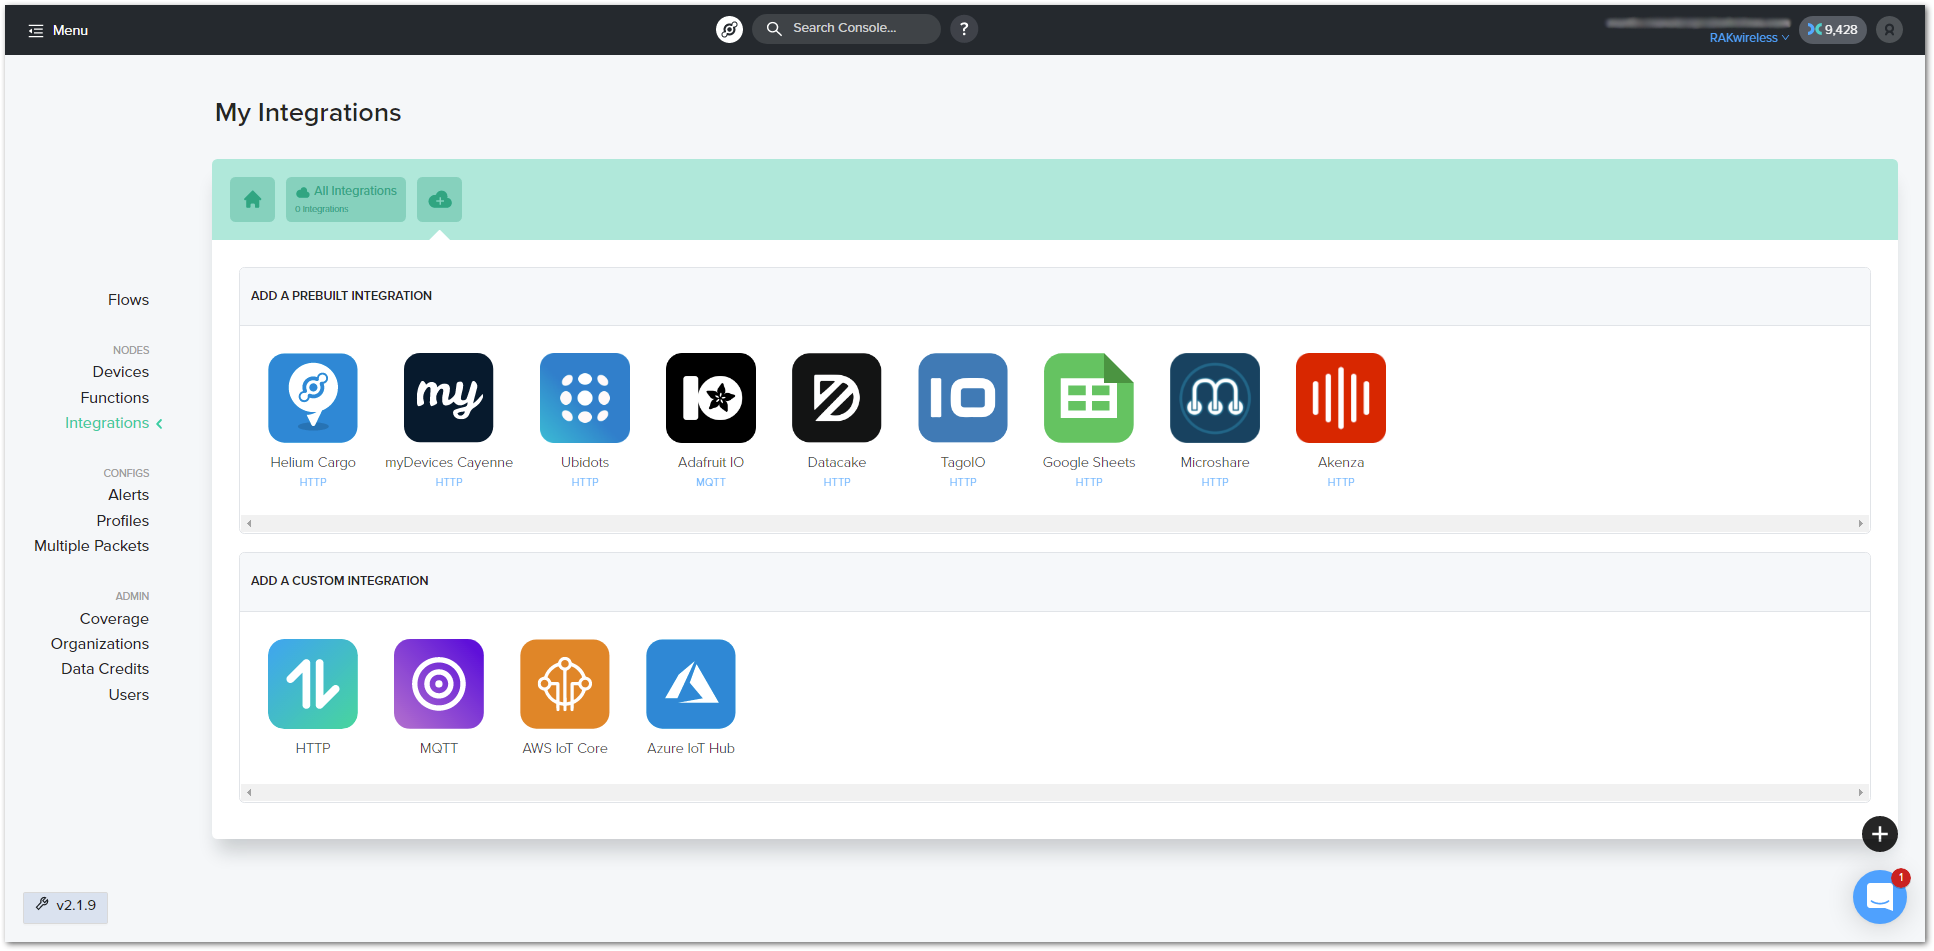Open the chat support widget

click(1879, 897)
